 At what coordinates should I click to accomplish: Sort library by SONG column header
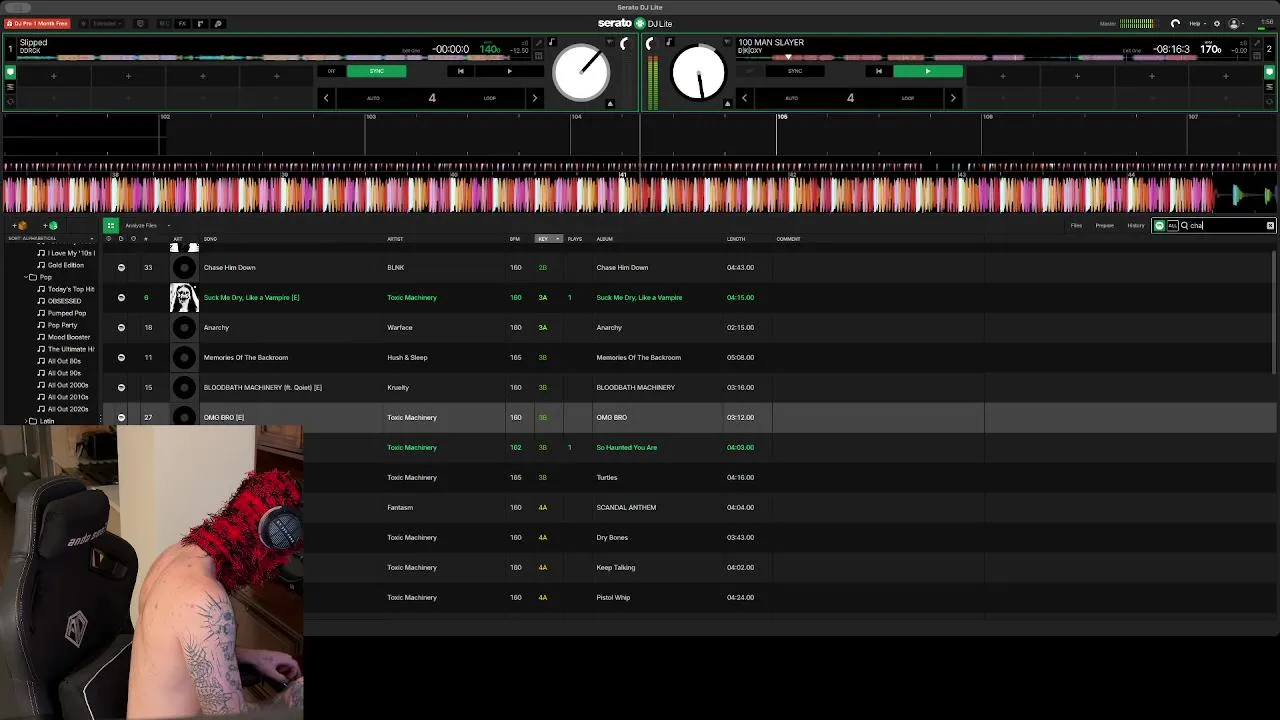[210, 239]
